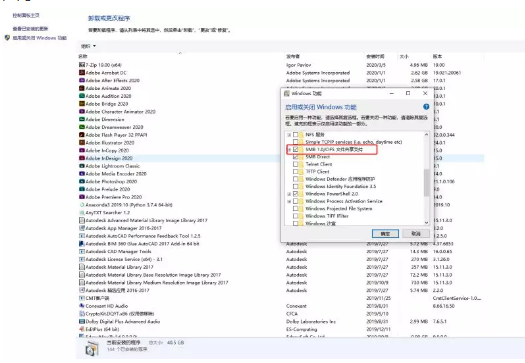Click the Adobe InDesign 2020 icon
525x363 pixels.
(82, 158)
